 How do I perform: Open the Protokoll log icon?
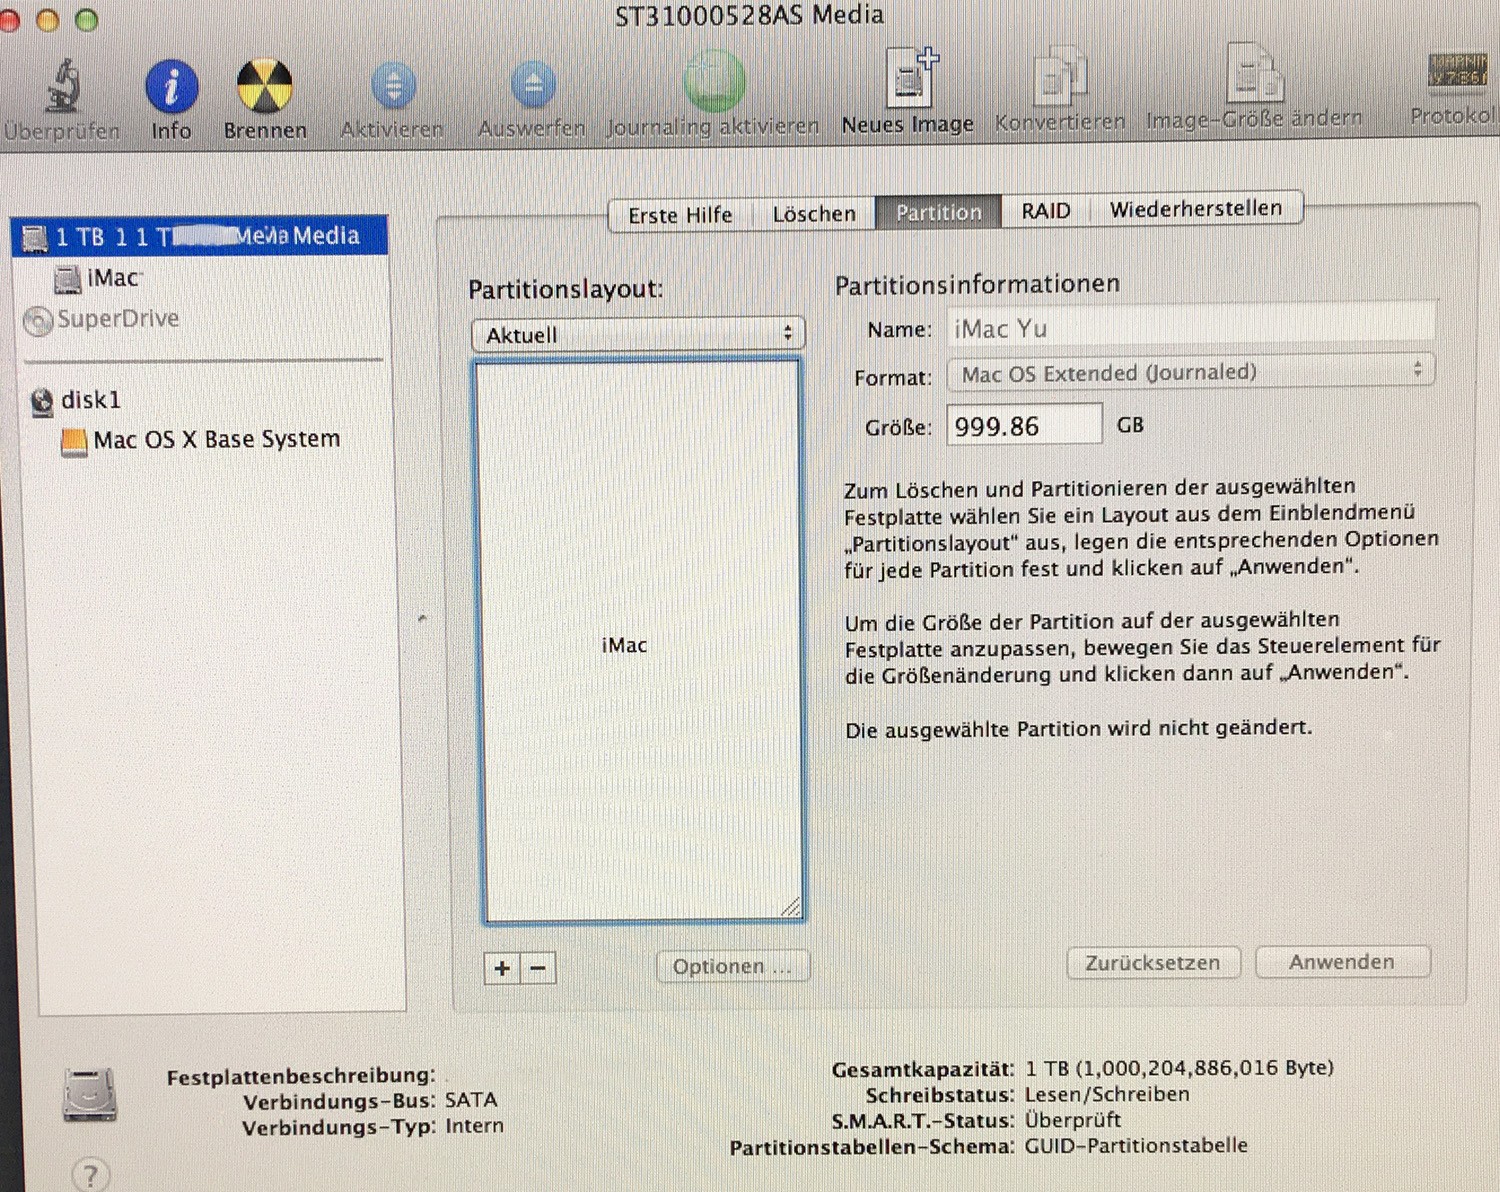point(1457,72)
